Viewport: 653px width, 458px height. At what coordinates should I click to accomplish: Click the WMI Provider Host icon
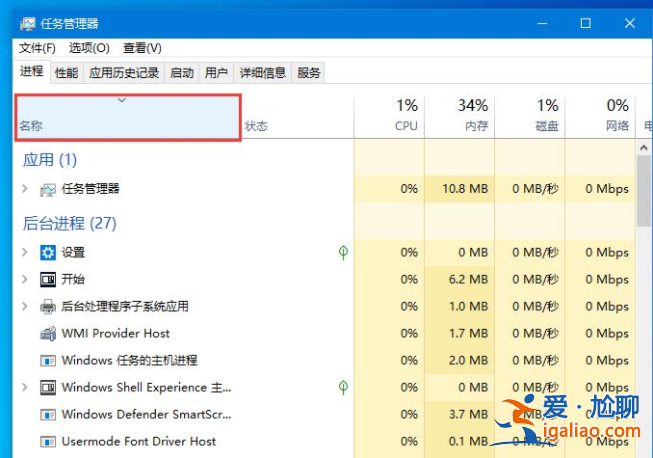pyautogui.click(x=48, y=334)
